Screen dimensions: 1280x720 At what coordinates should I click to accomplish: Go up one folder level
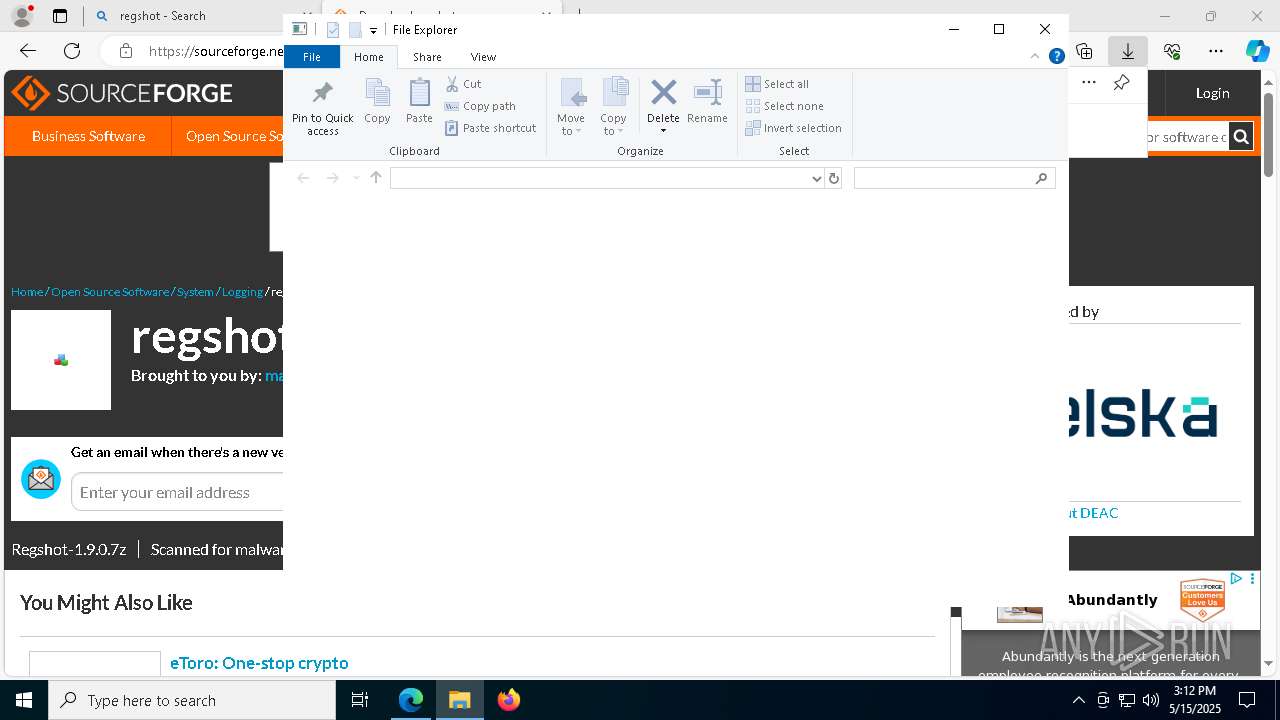[x=376, y=178]
